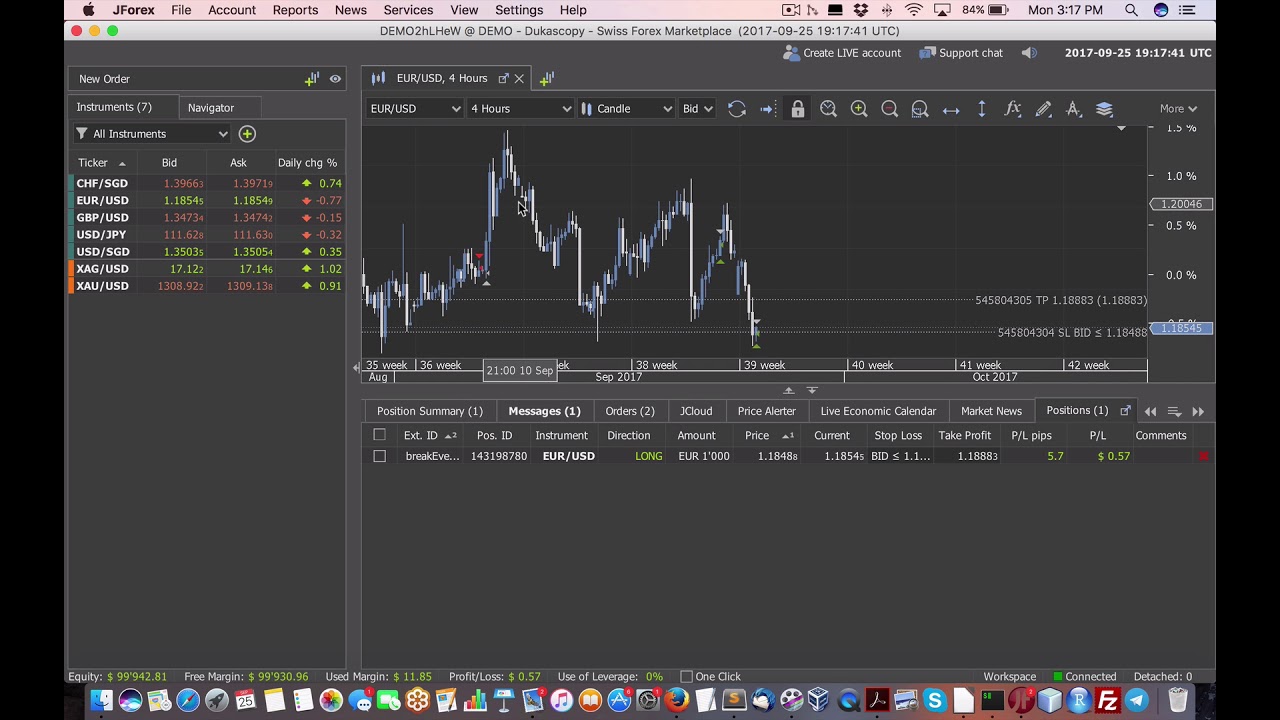Expand the More toolbar dropdown
Viewport: 1280px width, 720px height.
1178,108
